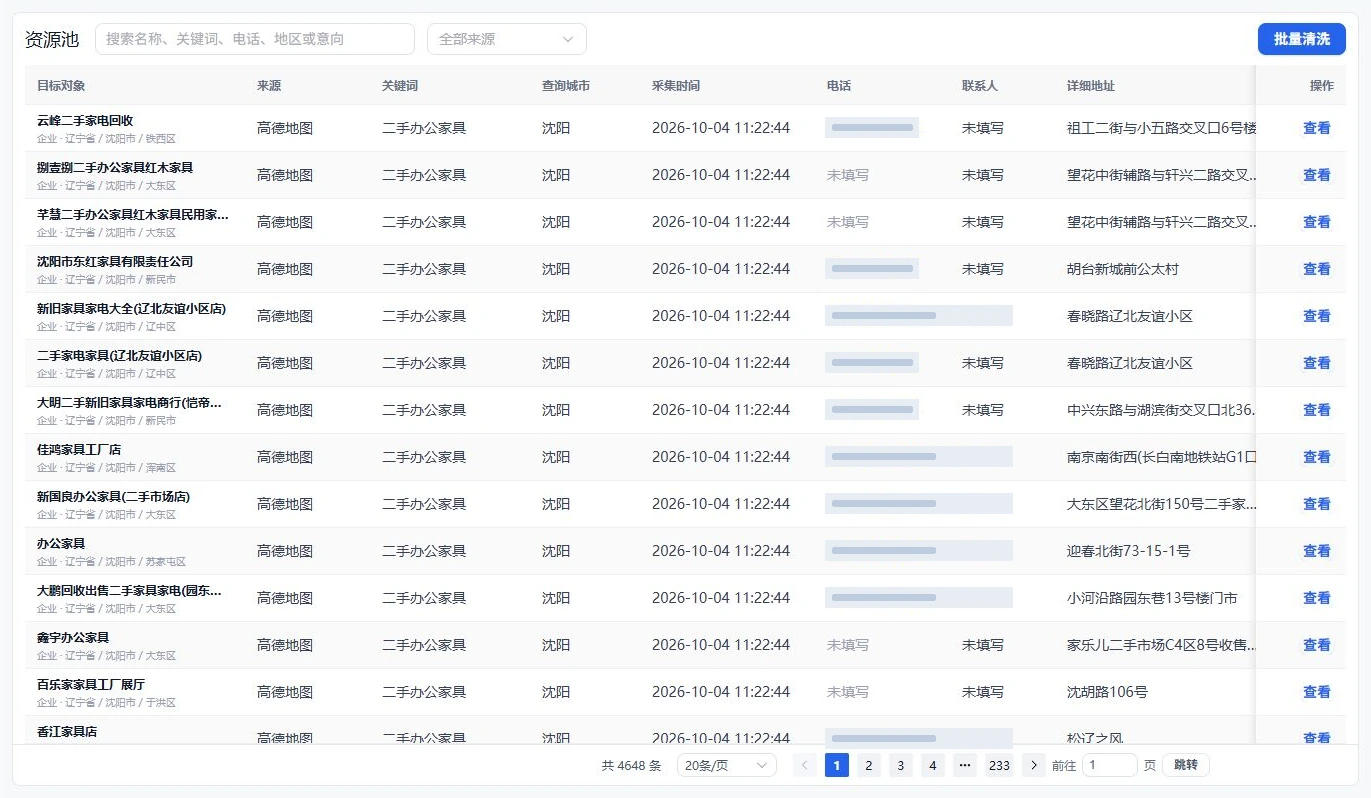This screenshot has width=1371, height=798.
Task: Go to the next page arrow
Action: coord(1033,765)
